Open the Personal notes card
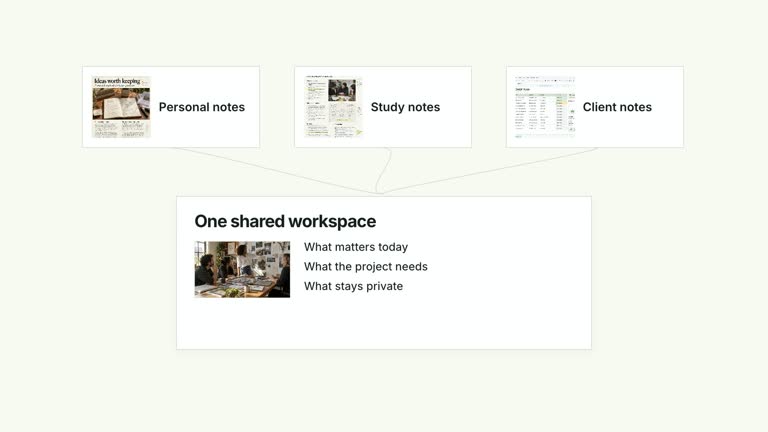Image resolution: width=768 pixels, height=432 pixels. [171, 107]
